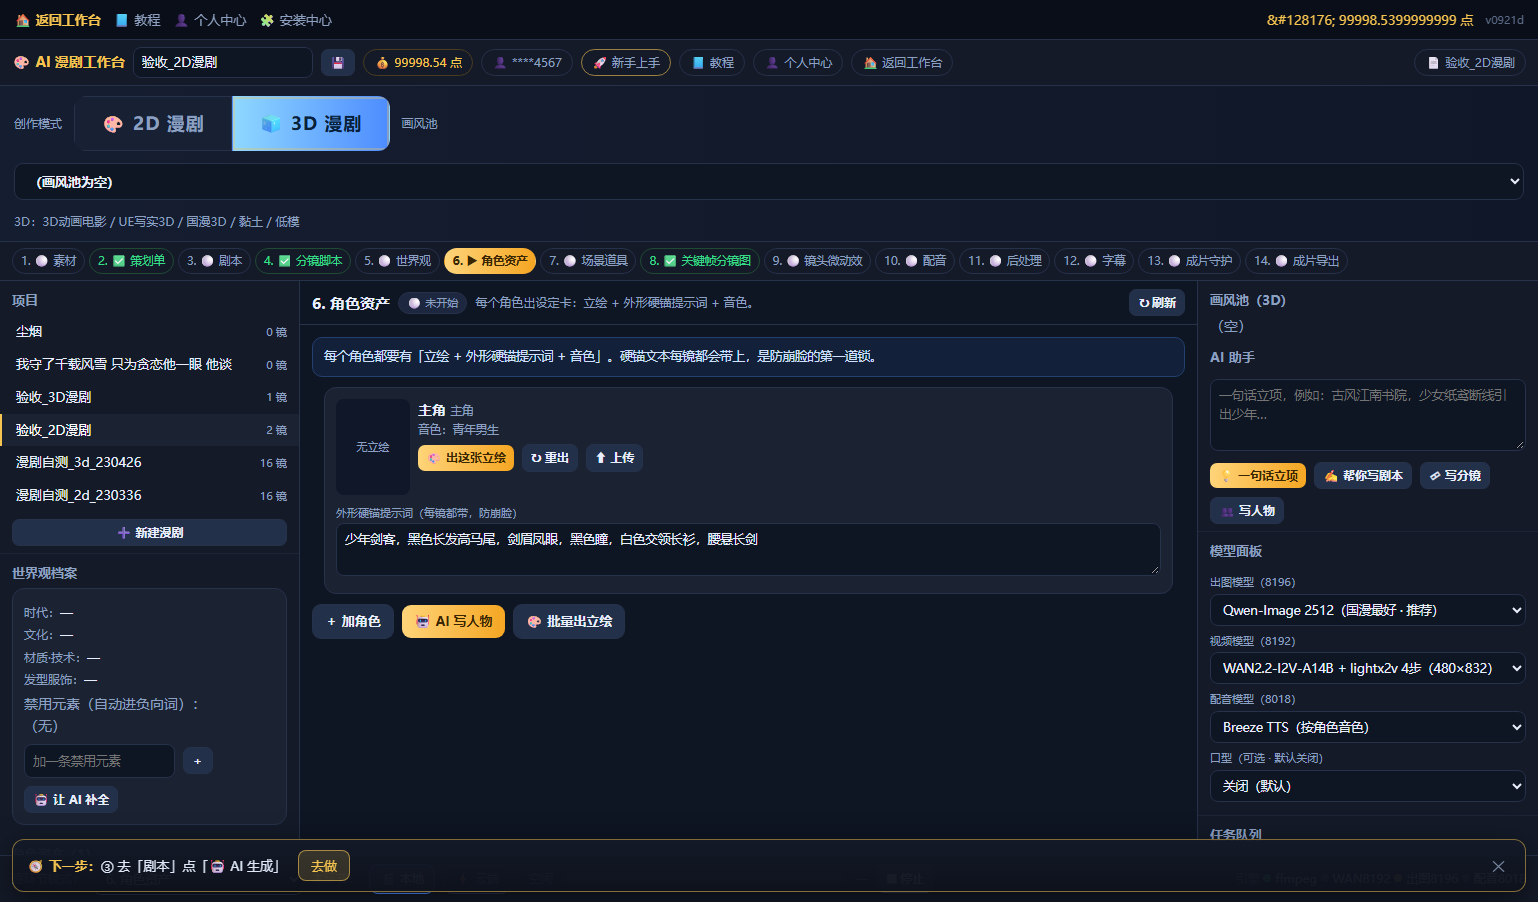The height and width of the screenshot is (902, 1538).
Task: Switch to step 3 剧本
Action: 215,261
